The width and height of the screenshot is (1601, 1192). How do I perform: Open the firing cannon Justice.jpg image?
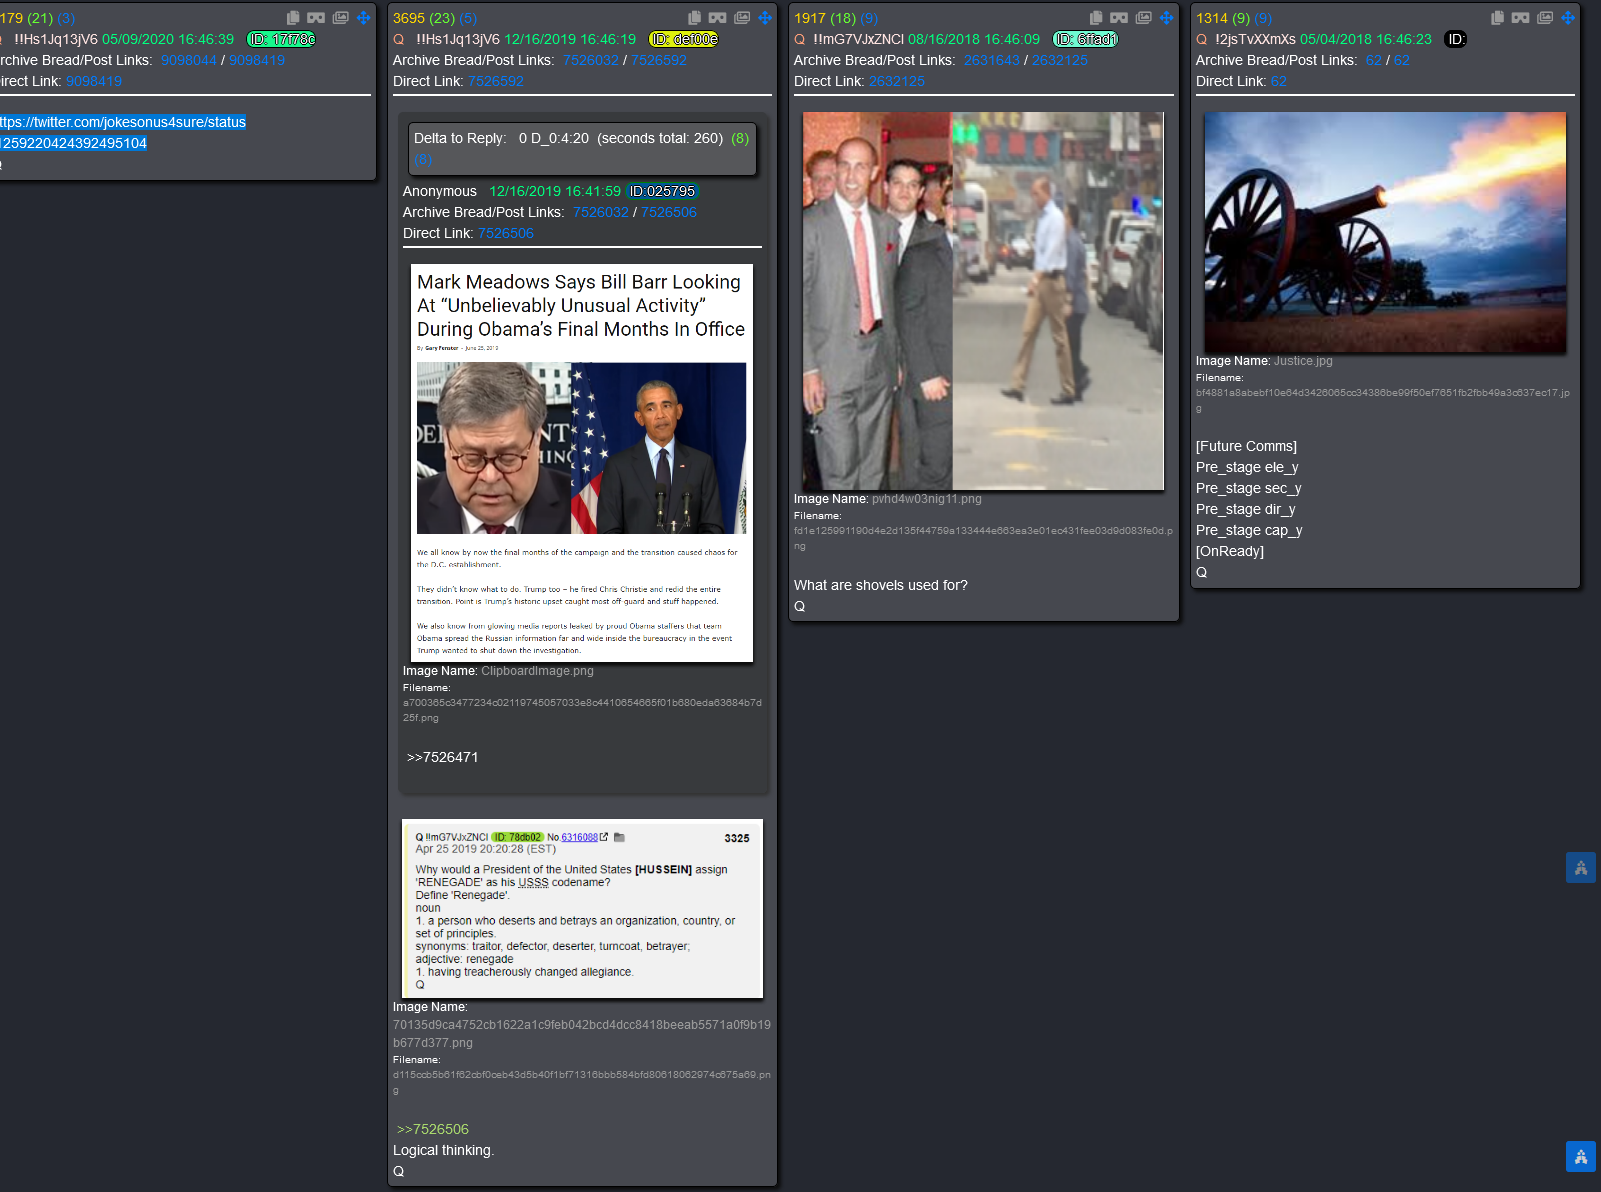pyautogui.click(x=1385, y=232)
